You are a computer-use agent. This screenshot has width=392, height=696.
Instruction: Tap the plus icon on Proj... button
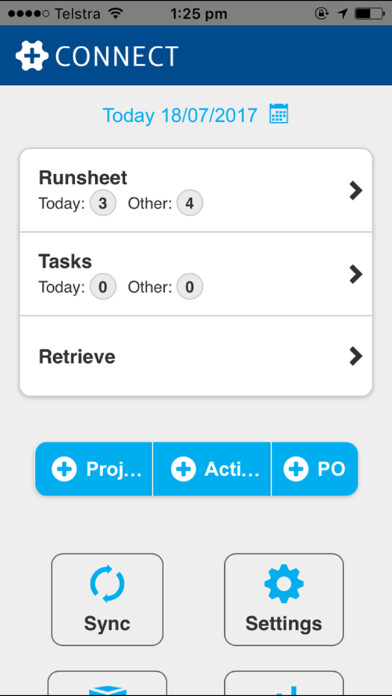coord(64,469)
